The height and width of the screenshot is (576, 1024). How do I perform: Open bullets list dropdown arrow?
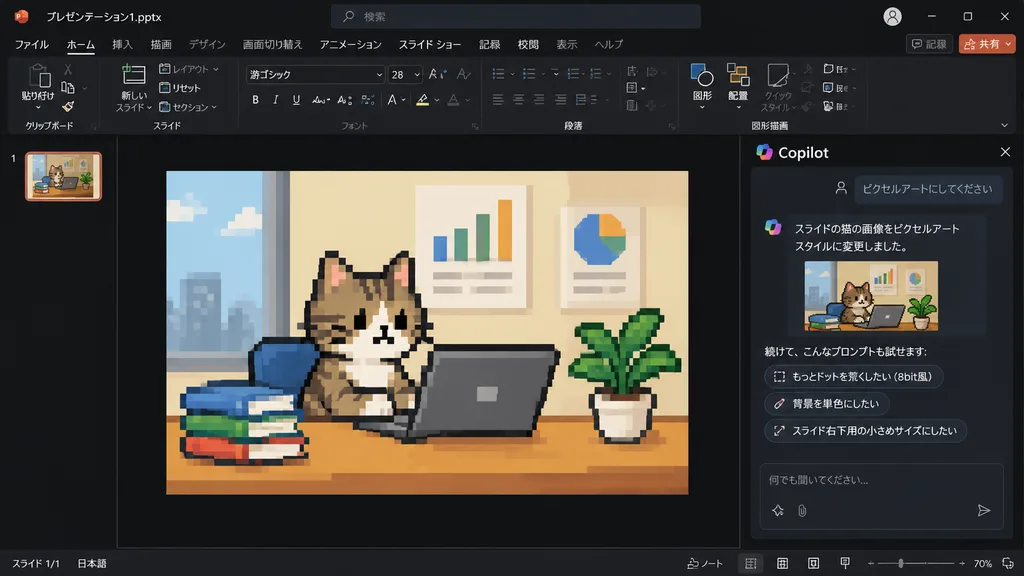coord(512,73)
